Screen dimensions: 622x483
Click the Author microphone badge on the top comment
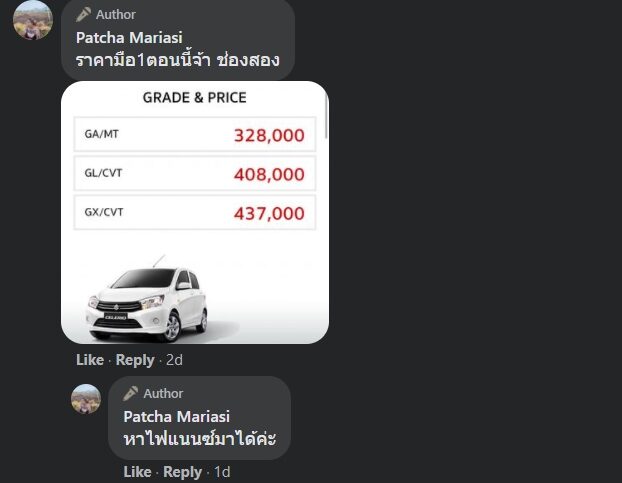coord(83,15)
